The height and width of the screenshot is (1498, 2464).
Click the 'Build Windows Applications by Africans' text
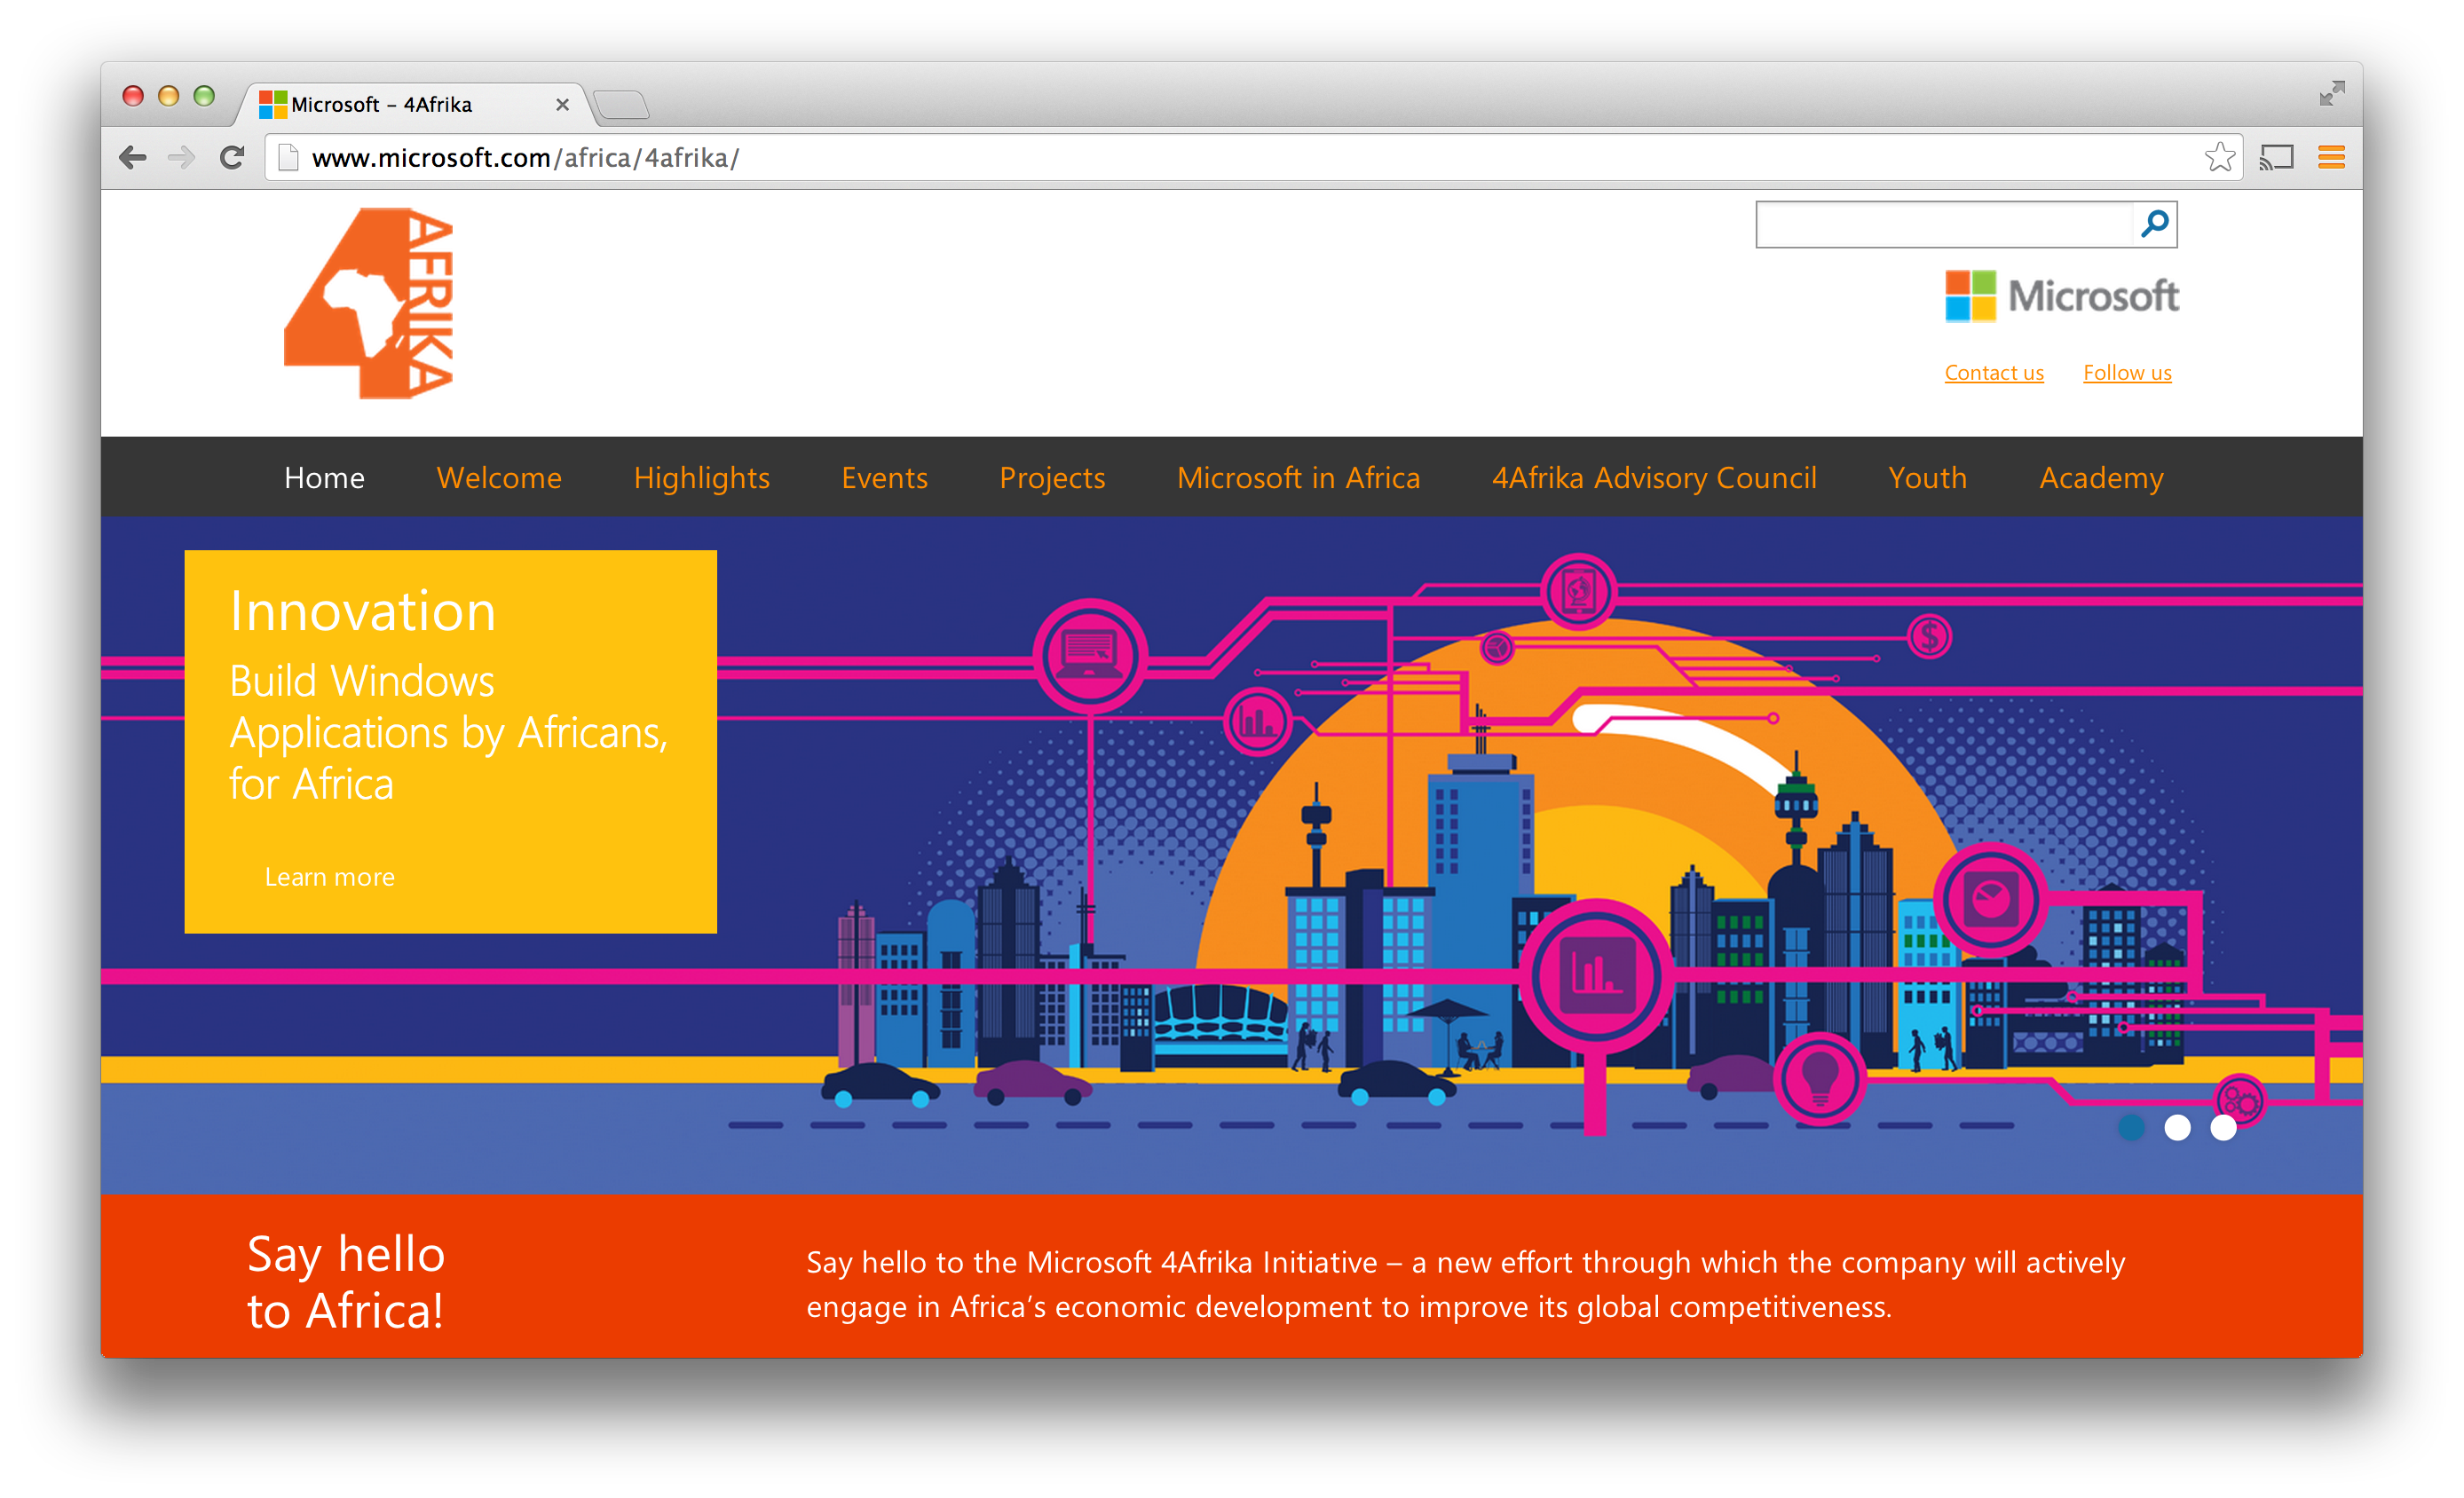[x=448, y=732]
